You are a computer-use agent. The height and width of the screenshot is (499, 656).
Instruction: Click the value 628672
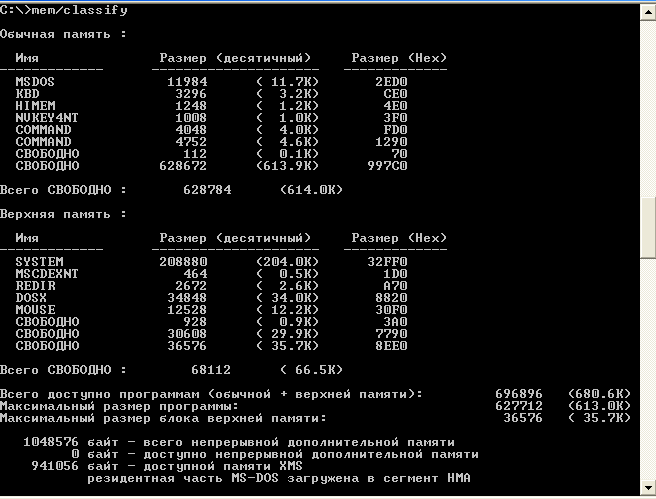(183, 166)
